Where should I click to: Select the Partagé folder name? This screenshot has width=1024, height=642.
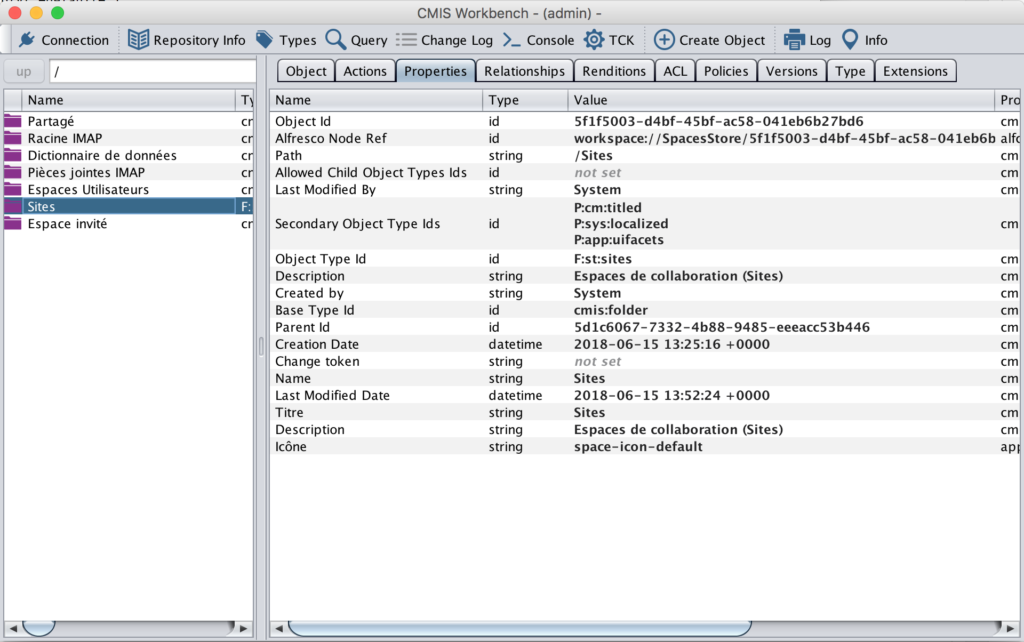pyautogui.click(x=51, y=121)
